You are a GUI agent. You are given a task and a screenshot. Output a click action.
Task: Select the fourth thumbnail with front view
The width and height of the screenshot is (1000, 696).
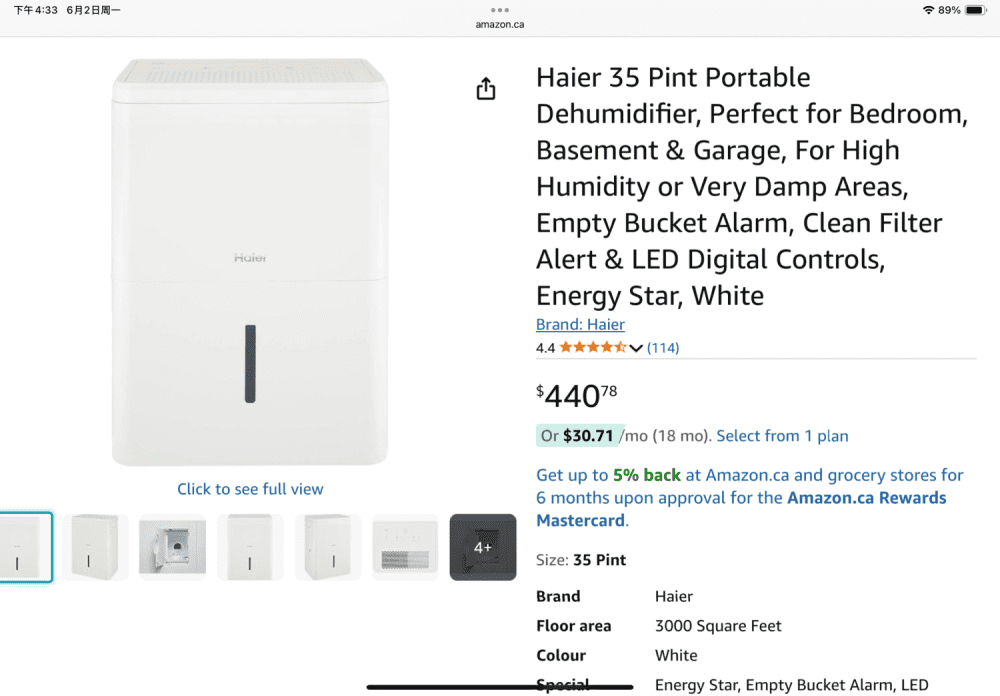pos(250,547)
